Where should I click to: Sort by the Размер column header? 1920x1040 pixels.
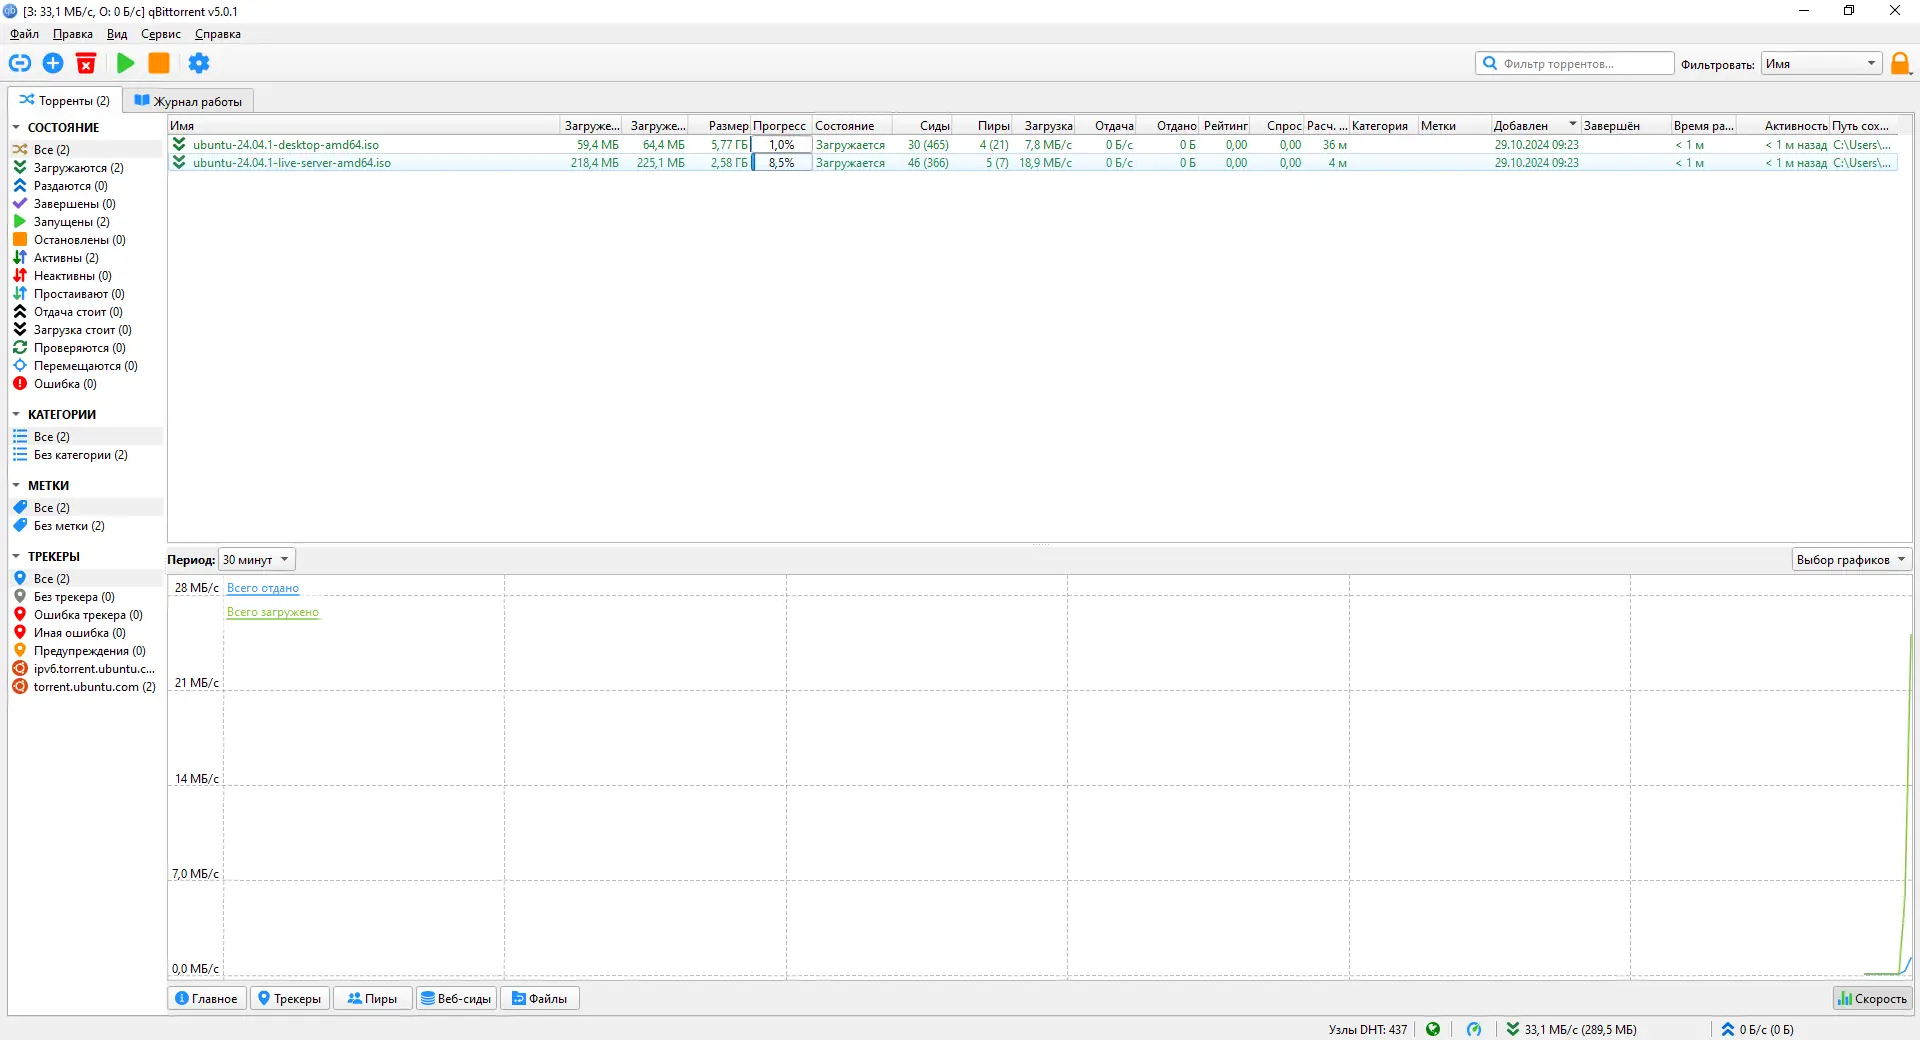click(x=720, y=126)
